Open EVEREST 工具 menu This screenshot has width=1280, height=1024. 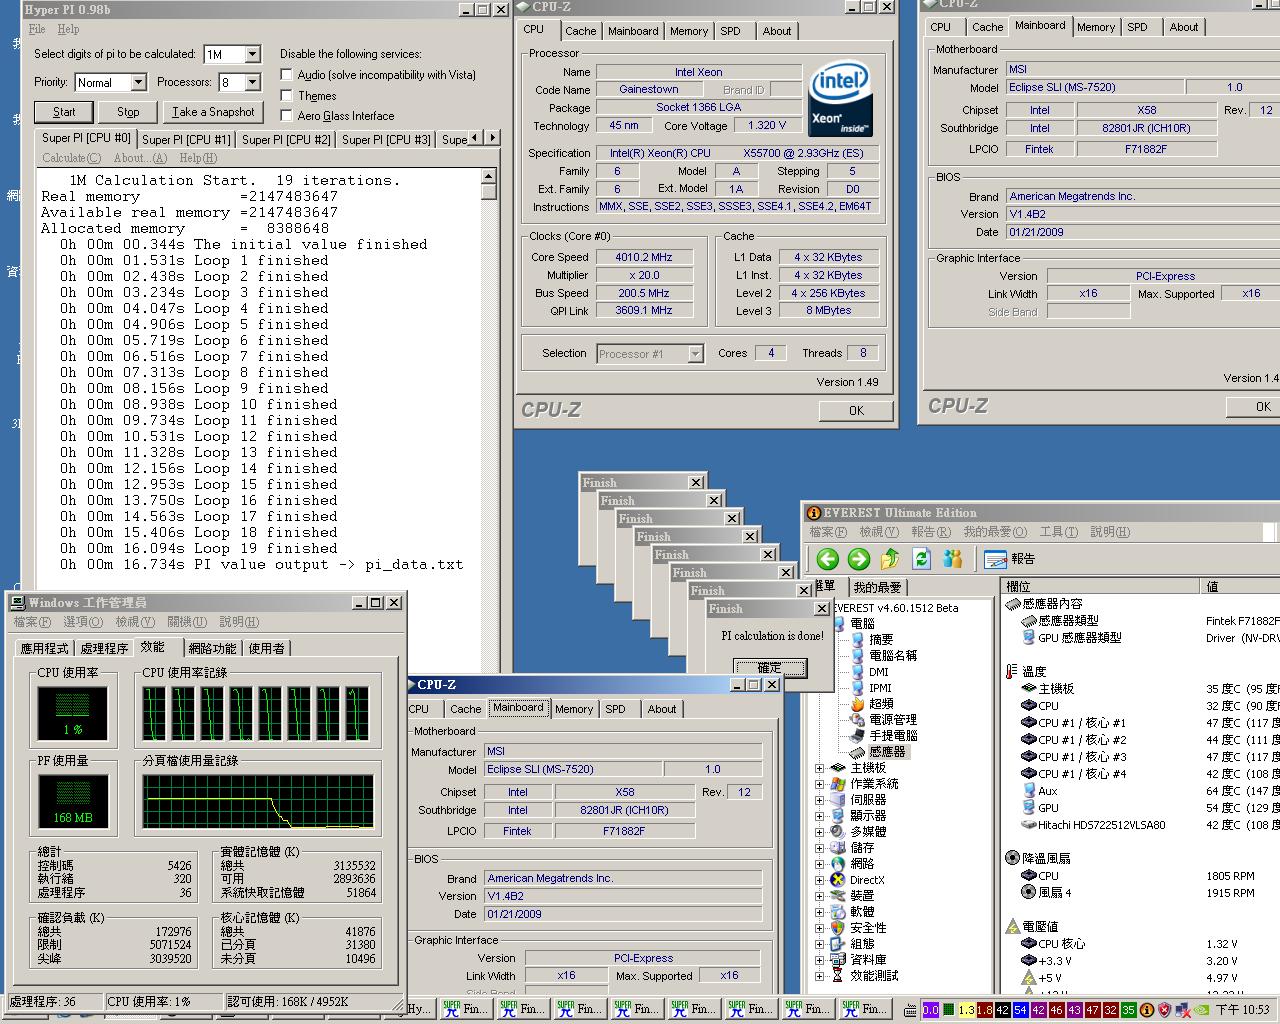click(x=1058, y=532)
